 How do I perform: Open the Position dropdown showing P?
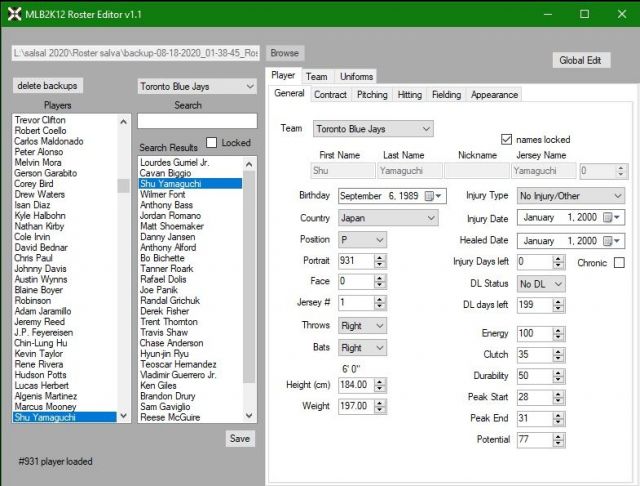(362, 240)
